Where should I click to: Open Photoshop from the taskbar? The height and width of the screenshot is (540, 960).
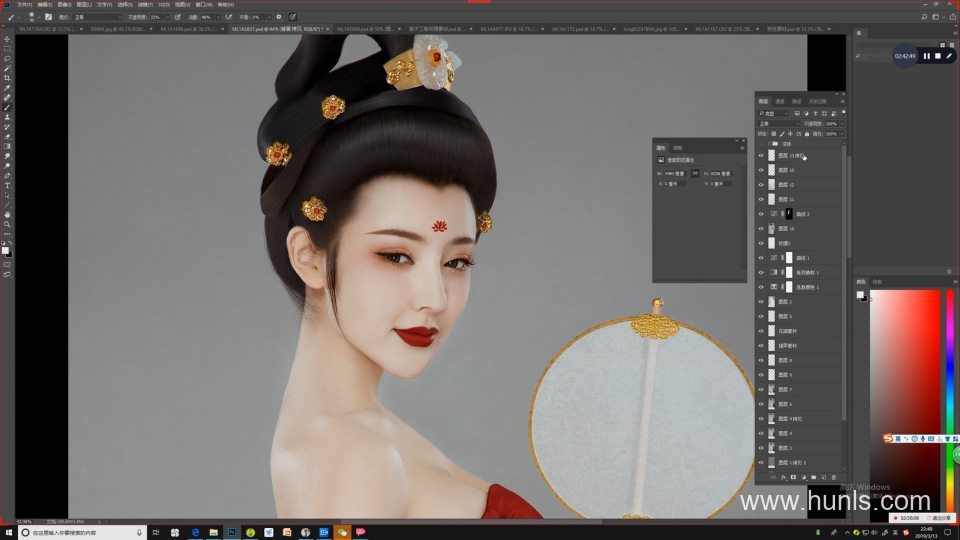232,533
